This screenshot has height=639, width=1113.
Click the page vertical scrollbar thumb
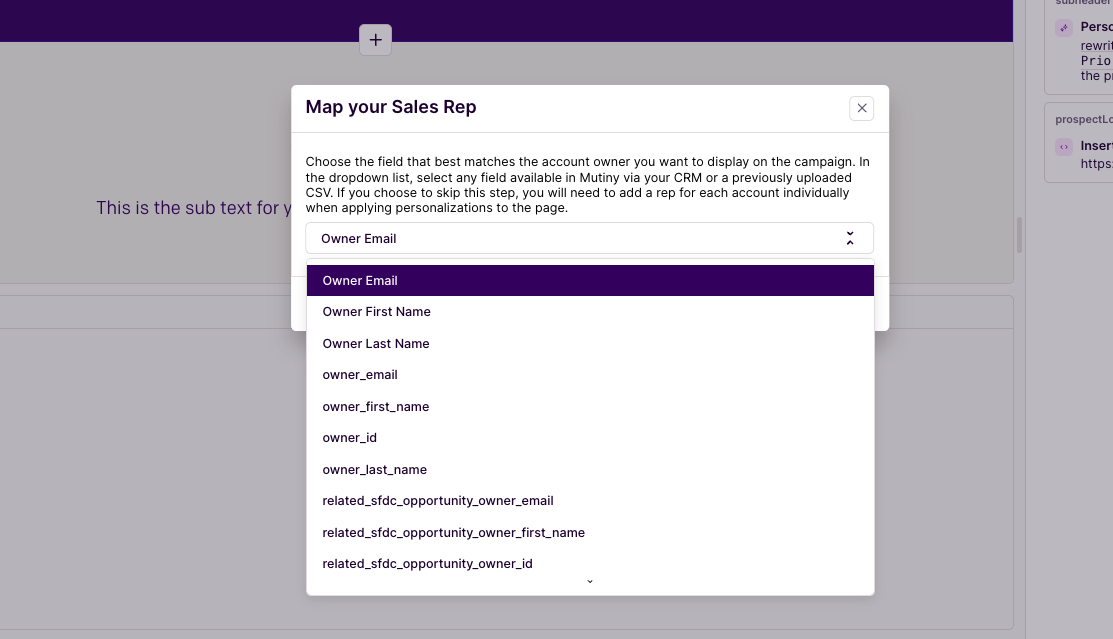click(1019, 235)
